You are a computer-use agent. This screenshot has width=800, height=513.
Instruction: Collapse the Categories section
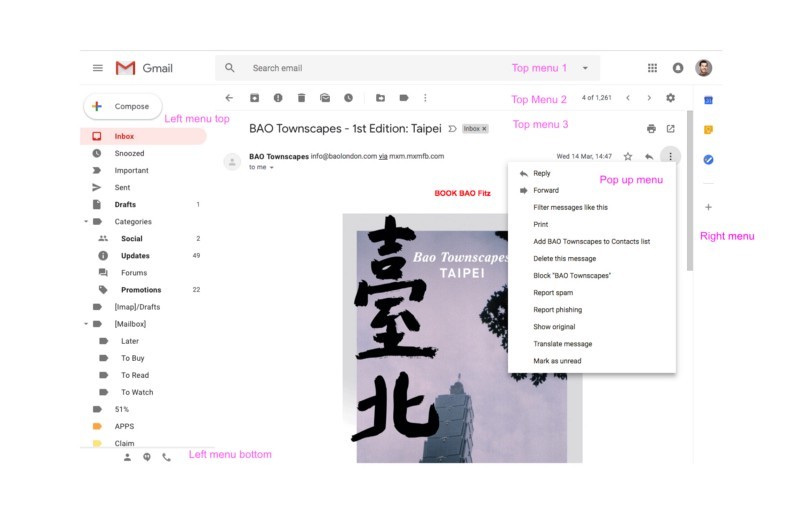86,222
